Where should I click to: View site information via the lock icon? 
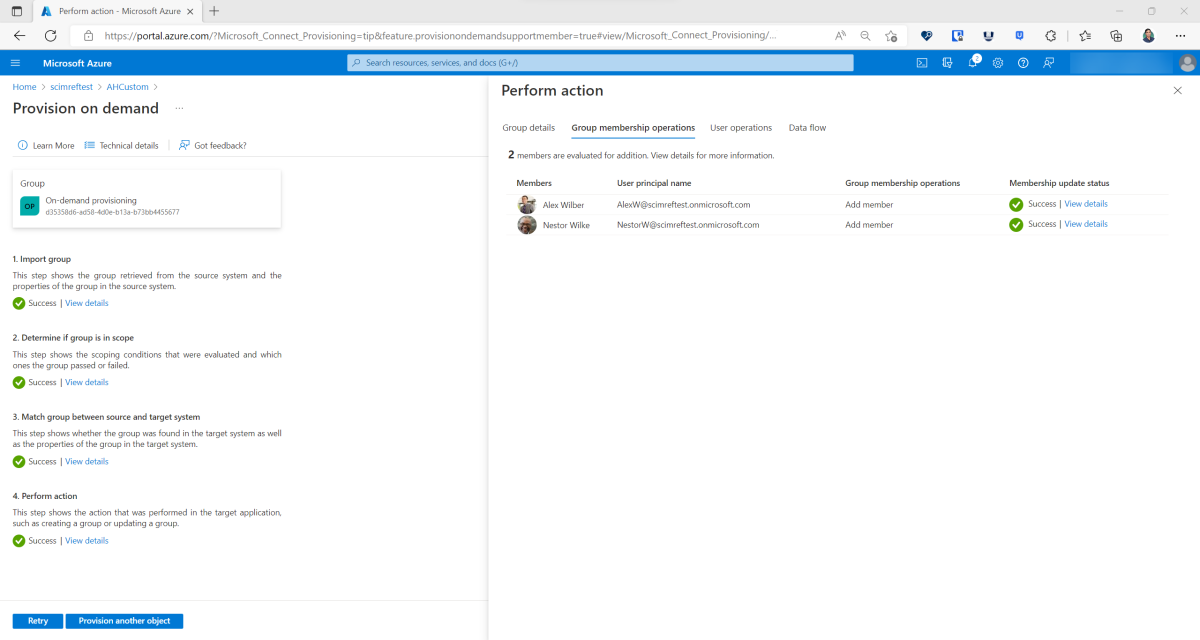coord(88,35)
